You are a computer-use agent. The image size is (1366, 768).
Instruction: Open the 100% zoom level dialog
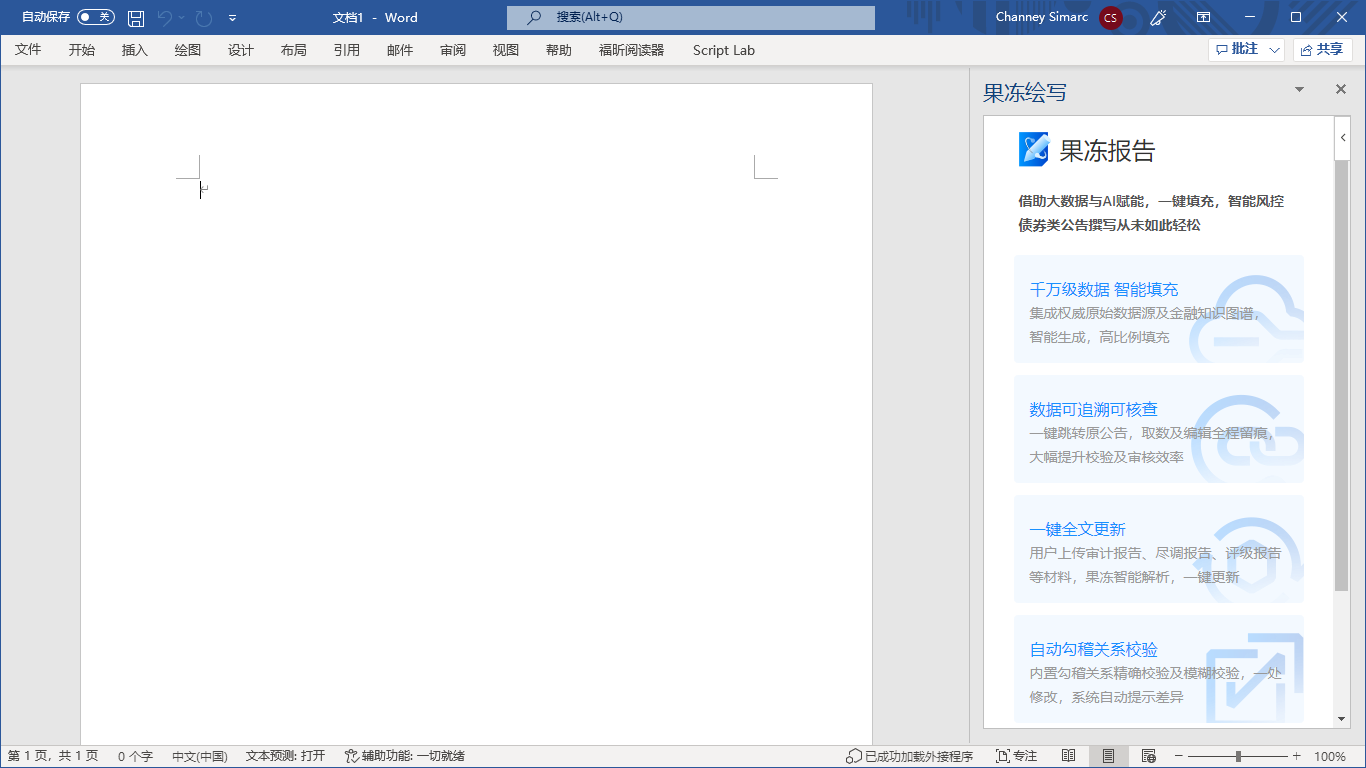coord(1330,756)
